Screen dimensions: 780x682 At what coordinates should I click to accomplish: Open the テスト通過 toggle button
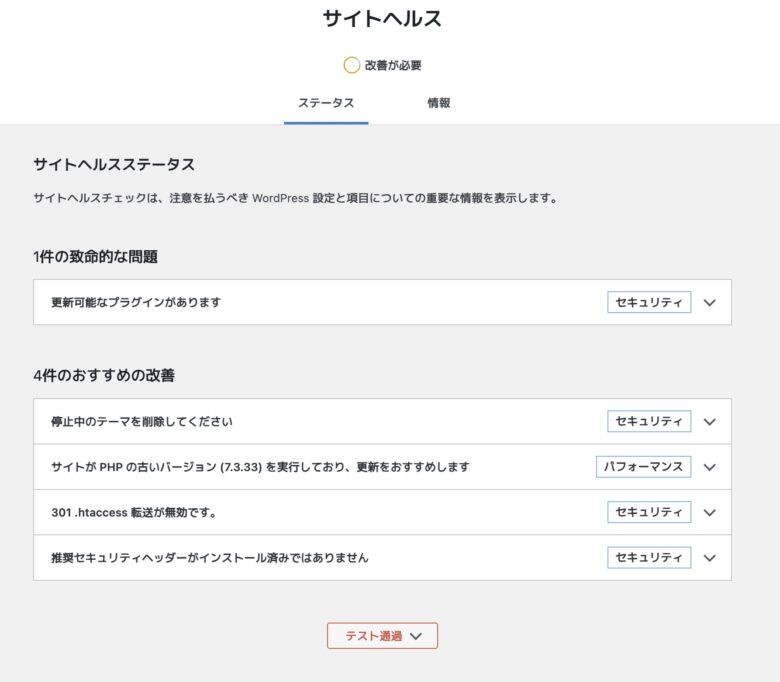pyautogui.click(x=383, y=636)
